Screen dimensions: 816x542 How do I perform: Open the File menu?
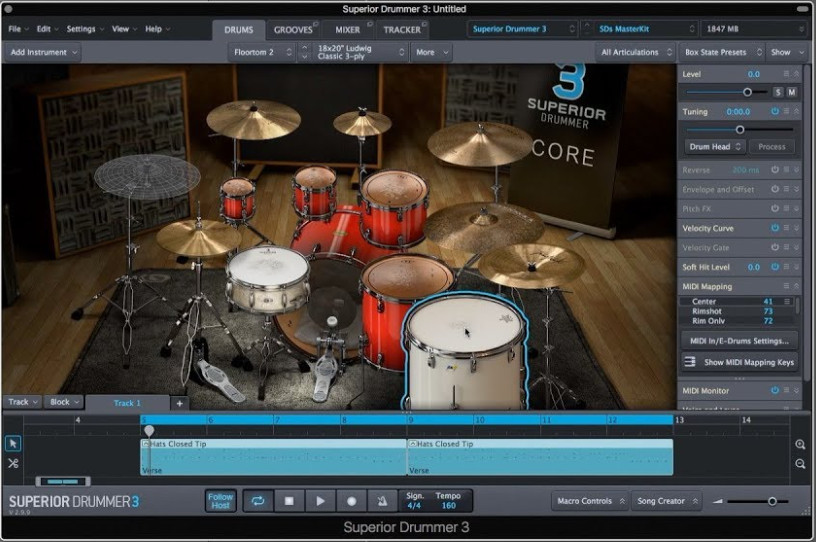[x=18, y=29]
